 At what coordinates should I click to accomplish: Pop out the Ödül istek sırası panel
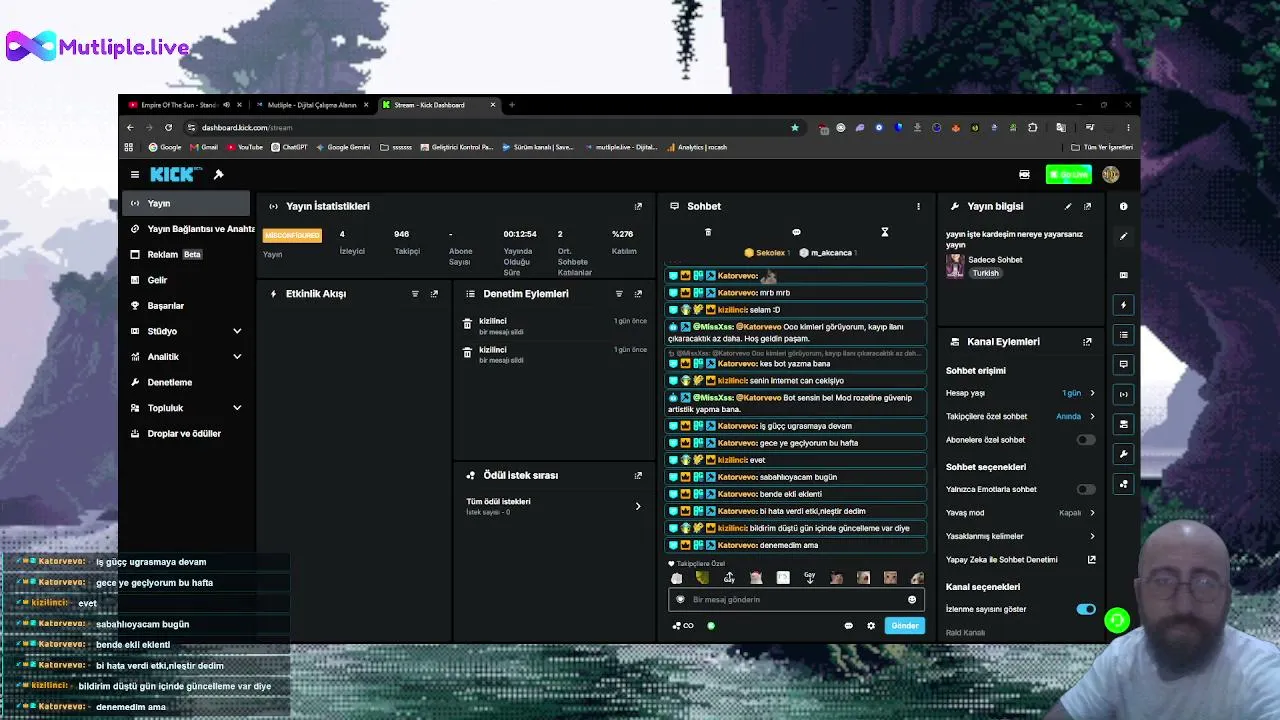tap(638, 476)
